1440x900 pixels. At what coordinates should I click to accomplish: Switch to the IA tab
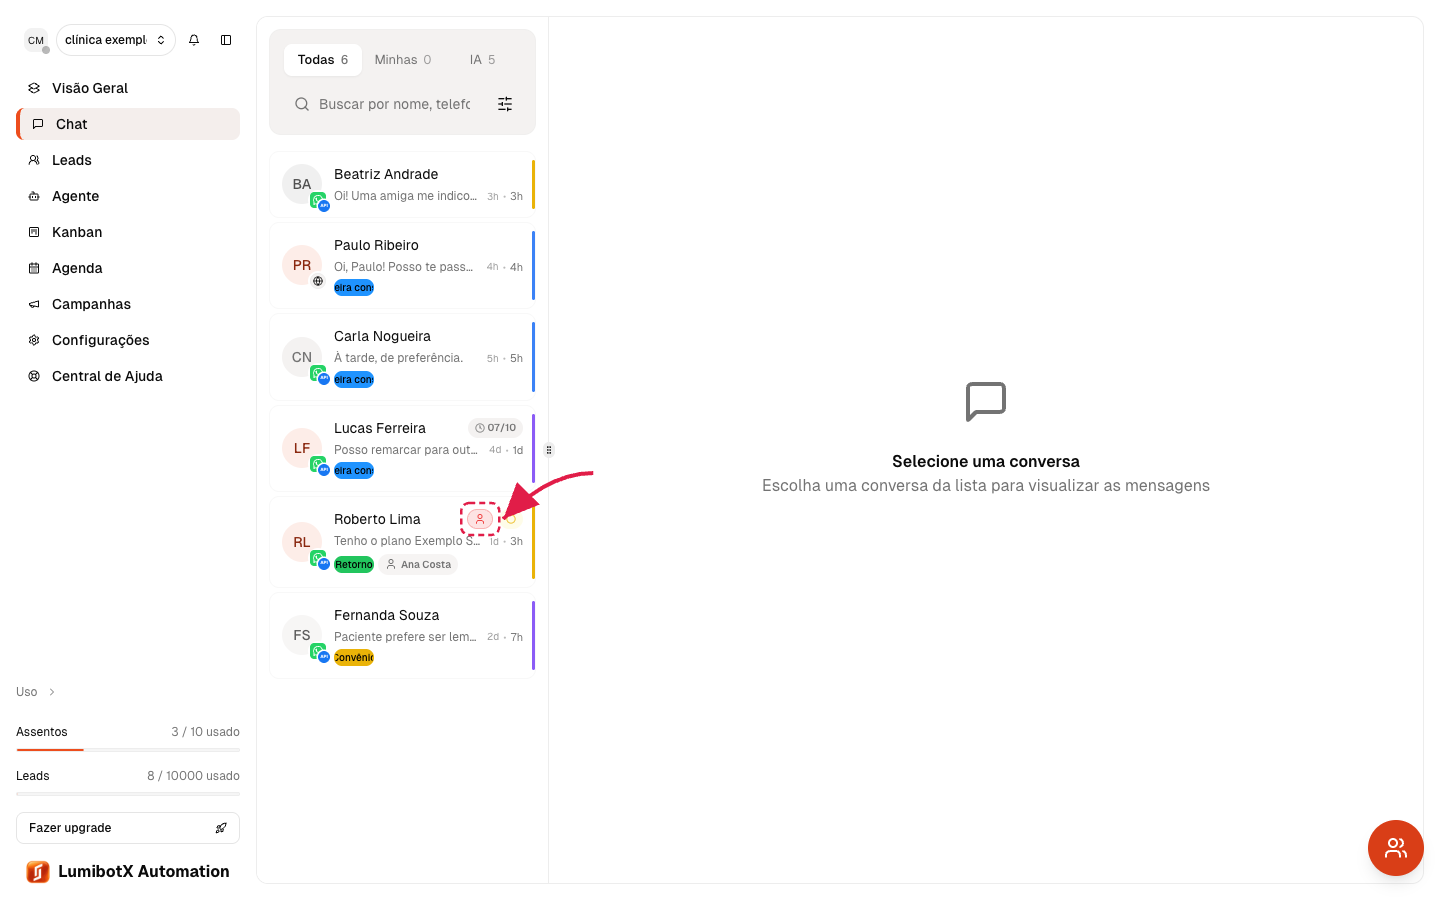482,60
